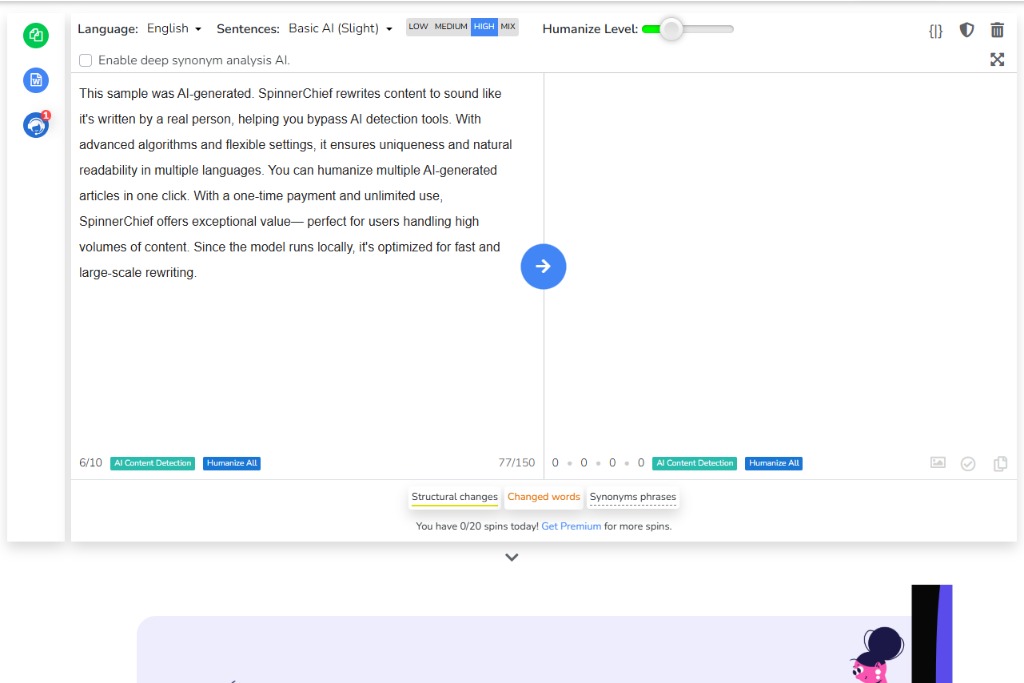Click the copy output icon at bottom right
This screenshot has height=683, width=1024.
coord(1000,464)
